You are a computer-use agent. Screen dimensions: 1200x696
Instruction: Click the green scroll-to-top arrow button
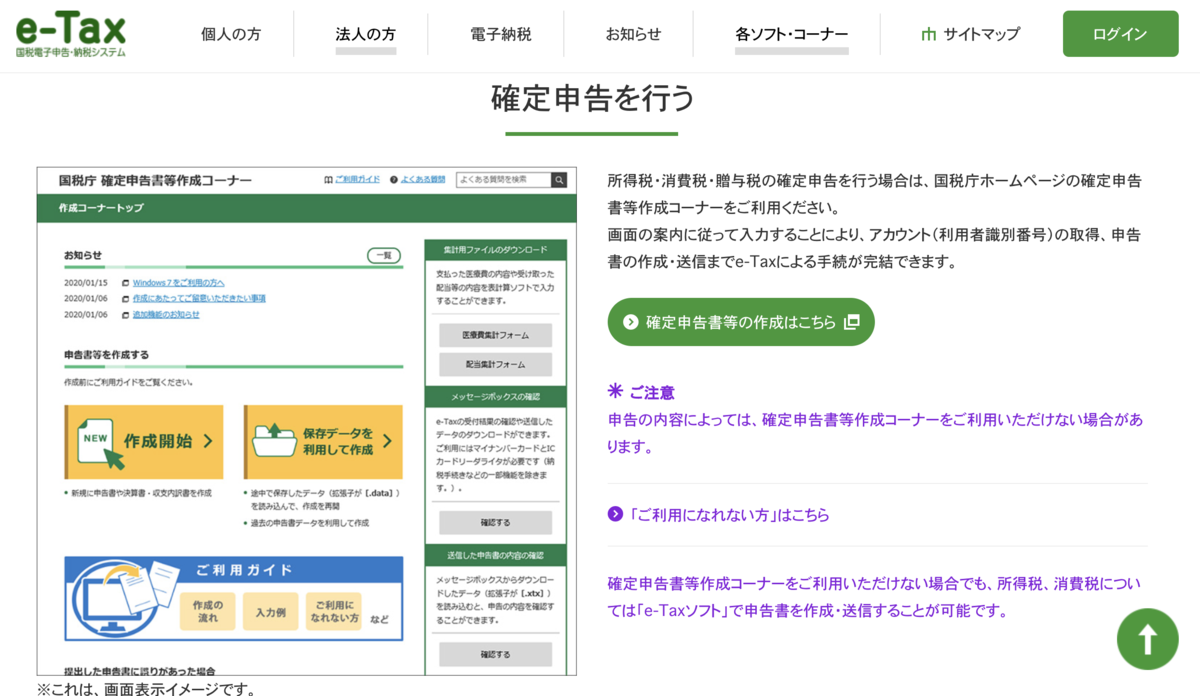[x=1148, y=639]
